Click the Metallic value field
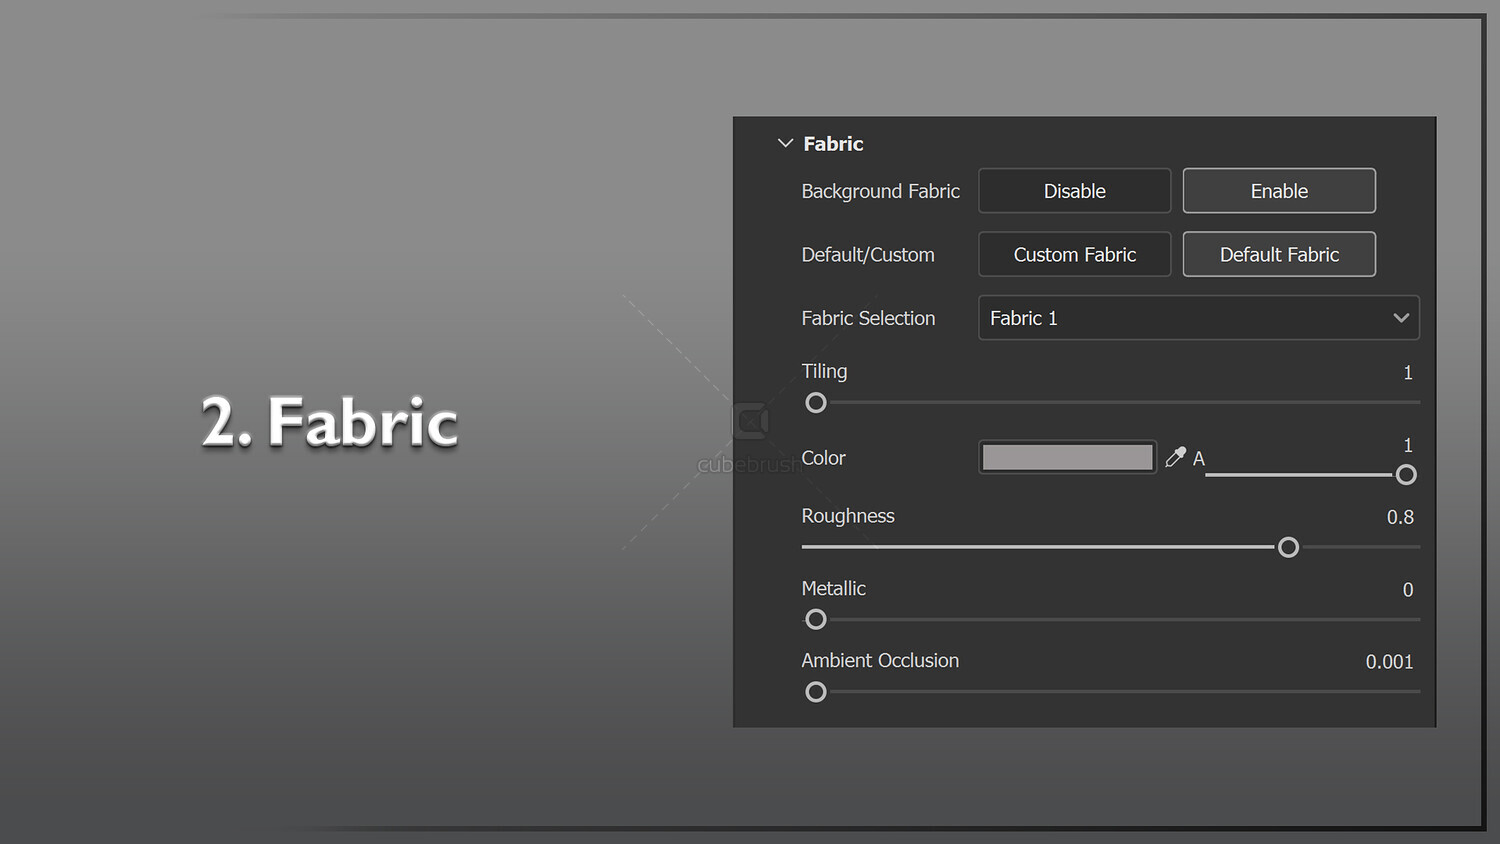Screen dimensions: 1500x844 [x=1407, y=590]
